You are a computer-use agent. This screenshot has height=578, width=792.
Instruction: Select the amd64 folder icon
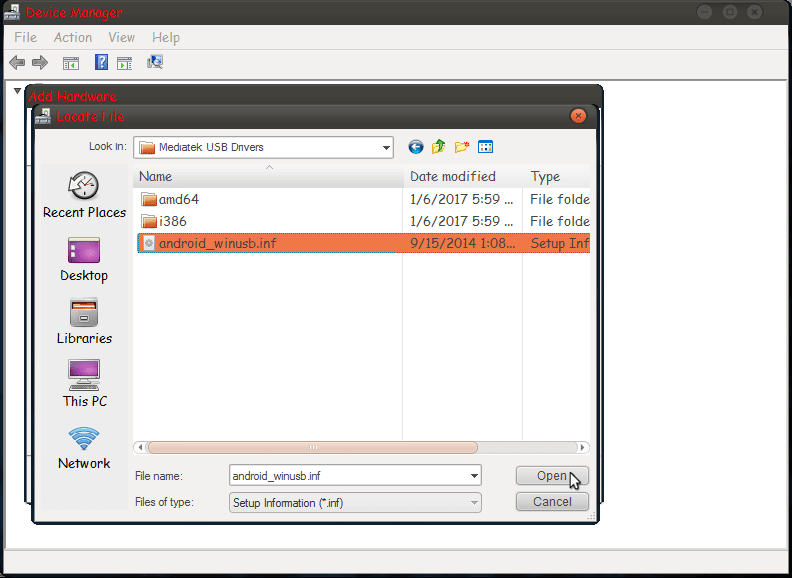point(149,199)
